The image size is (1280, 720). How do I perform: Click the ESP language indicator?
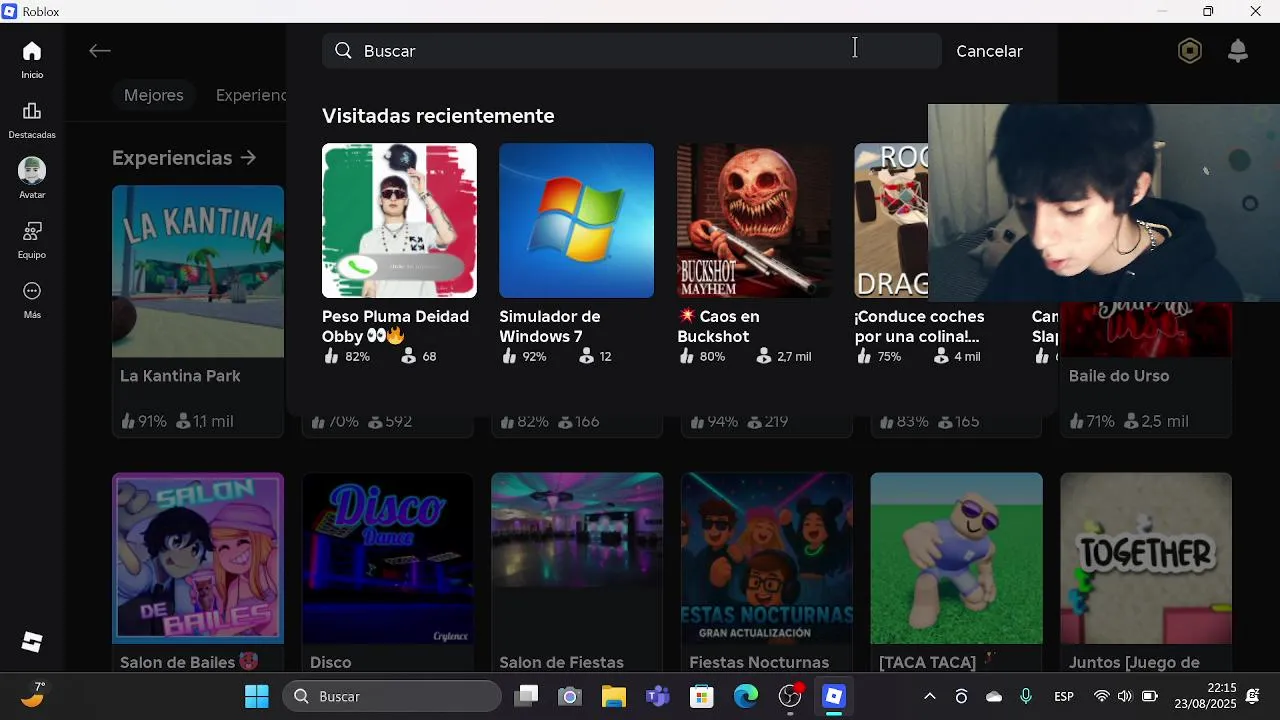click(1064, 696)
